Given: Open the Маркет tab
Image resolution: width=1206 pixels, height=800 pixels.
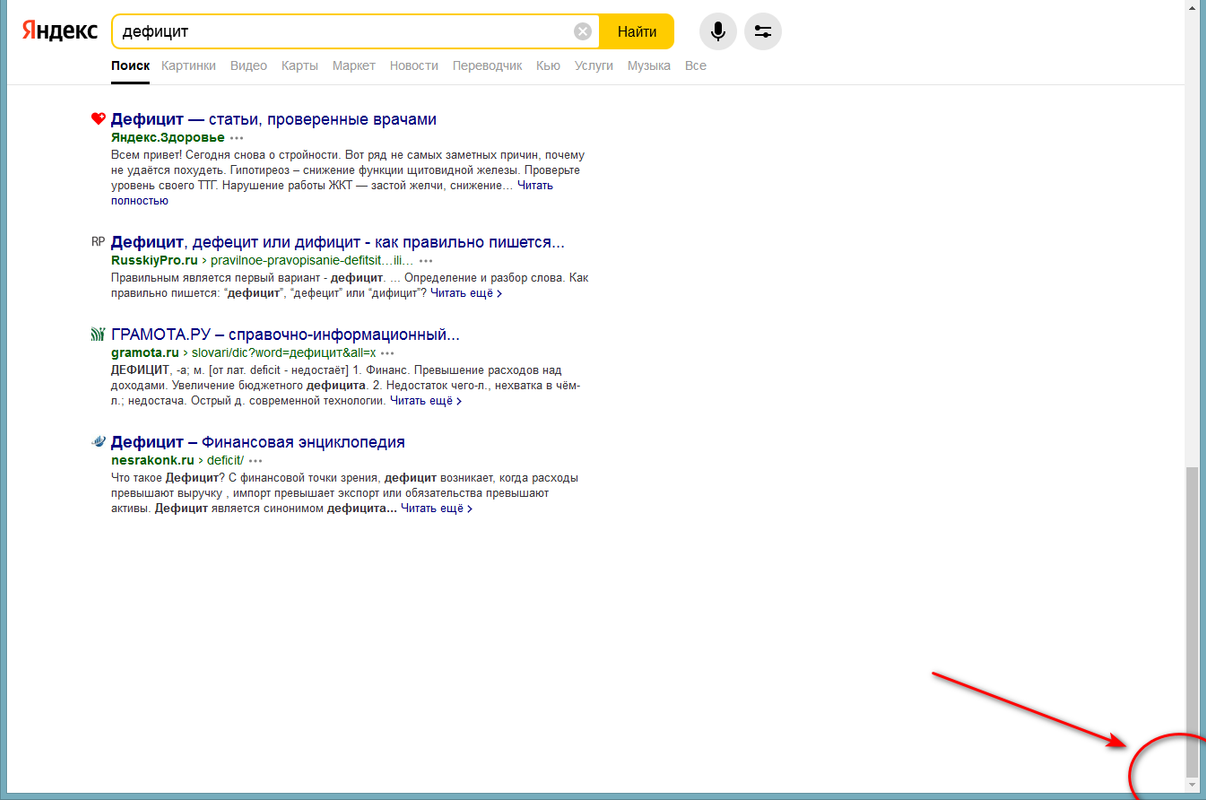Looking at the screenshot, I should tap(354, 65).
